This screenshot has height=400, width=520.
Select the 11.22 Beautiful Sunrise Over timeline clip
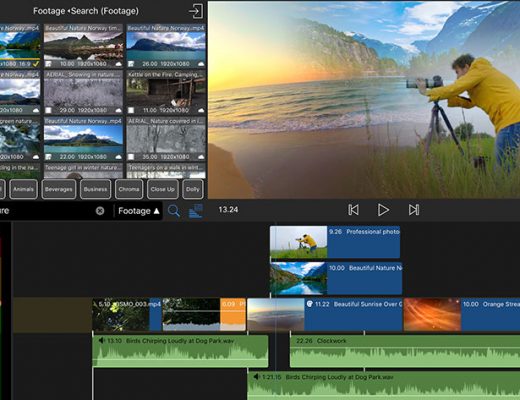point(325,315)
